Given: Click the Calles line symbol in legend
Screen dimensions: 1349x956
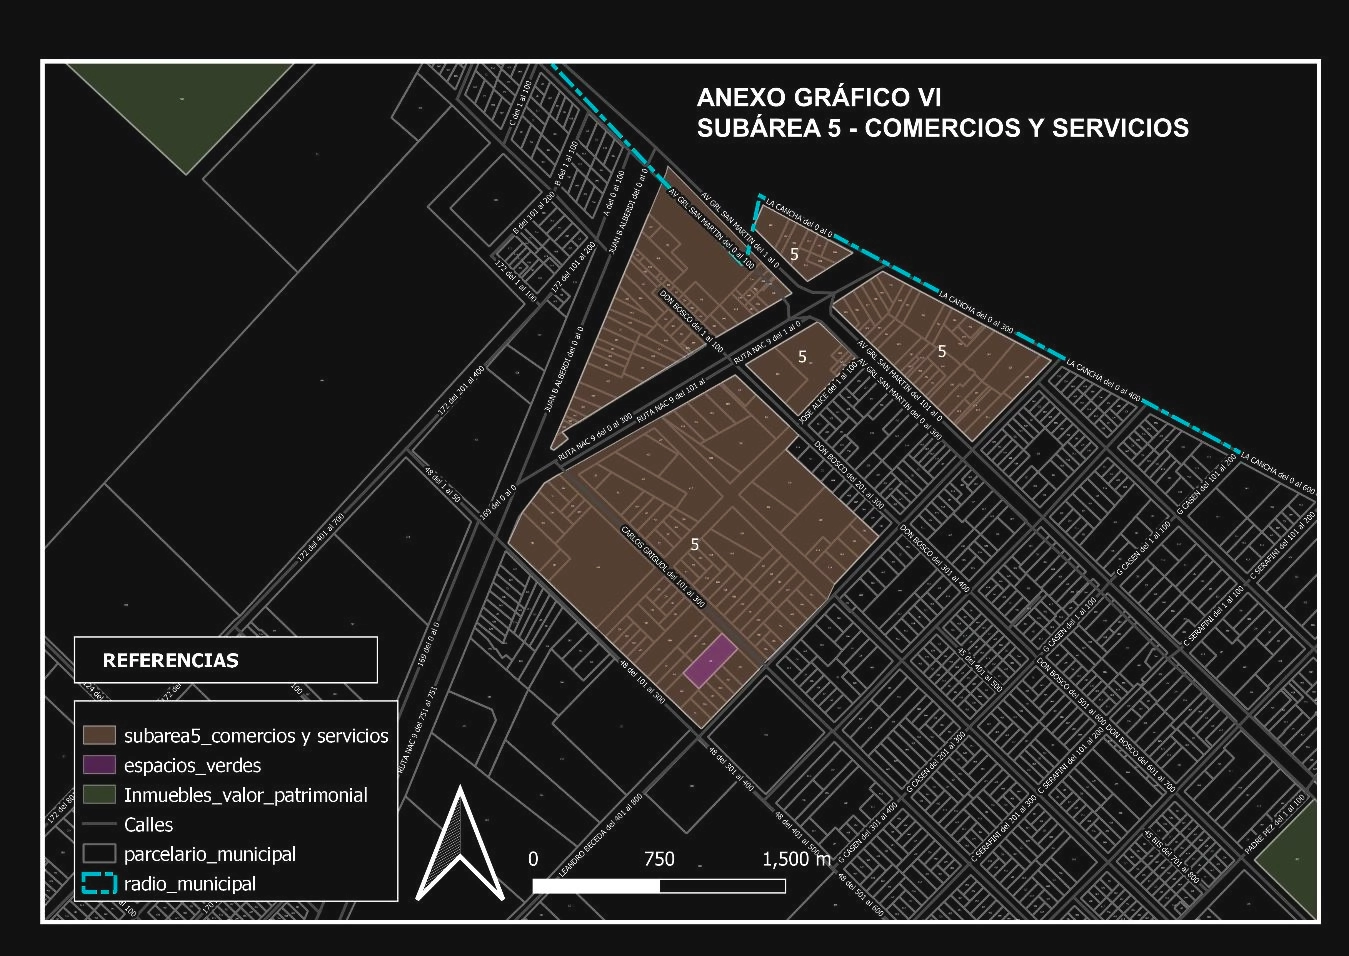Looking at the screenshot, I should (99, 825).
